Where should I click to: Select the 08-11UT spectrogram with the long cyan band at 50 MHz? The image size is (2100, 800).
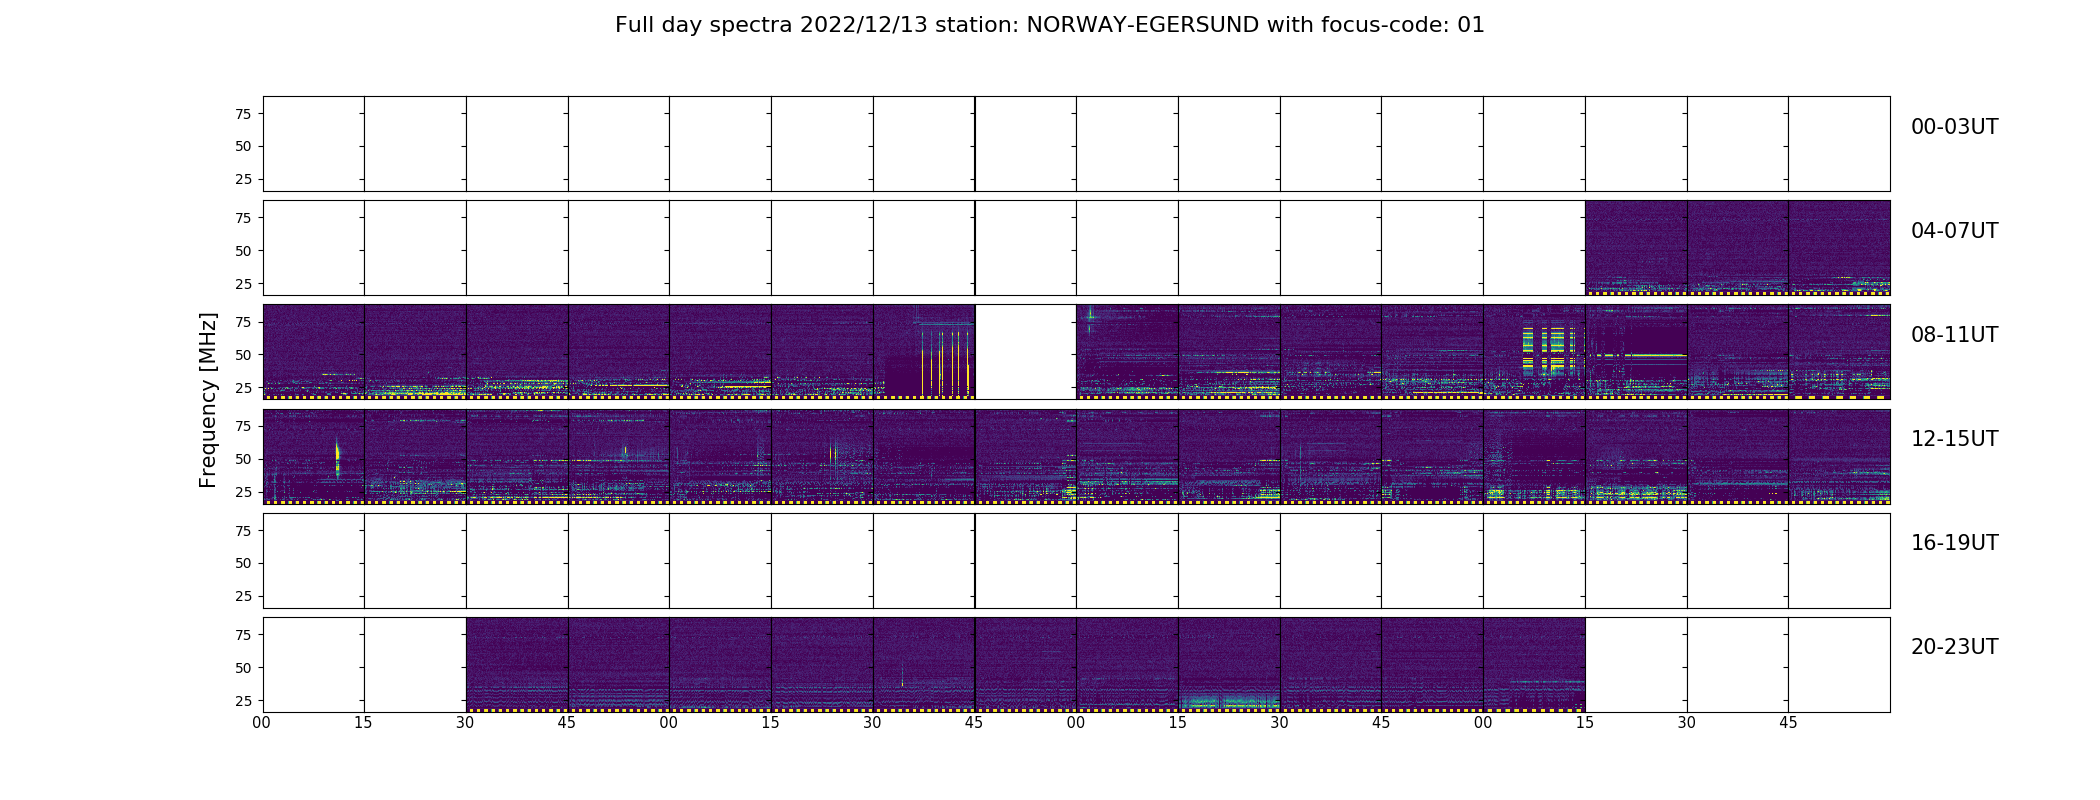coord(1636,352)
